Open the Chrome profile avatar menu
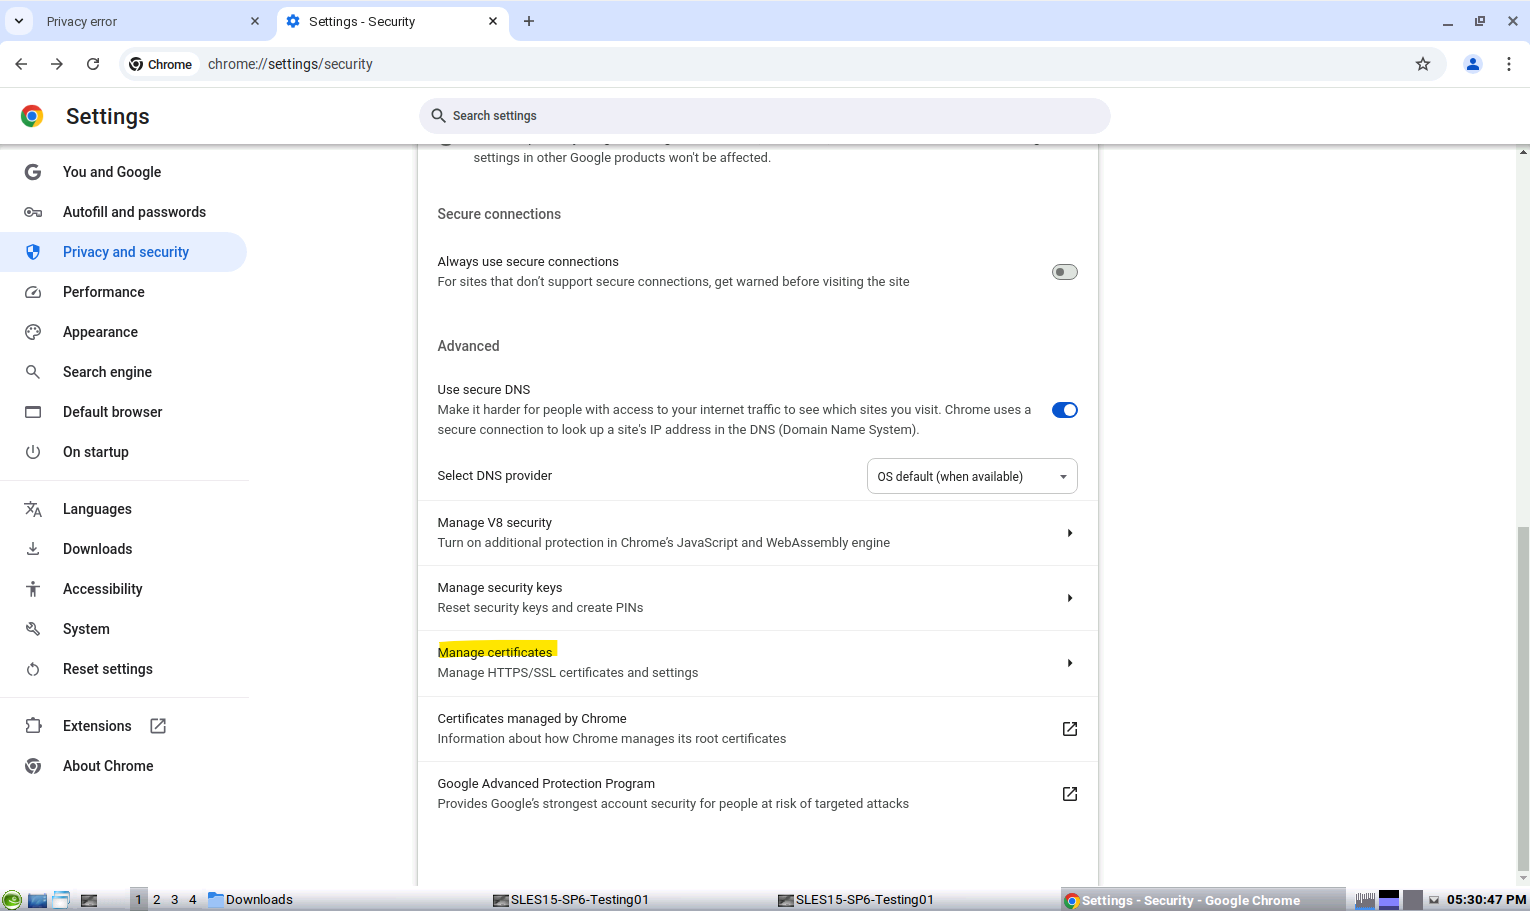 click(1473, 64)
